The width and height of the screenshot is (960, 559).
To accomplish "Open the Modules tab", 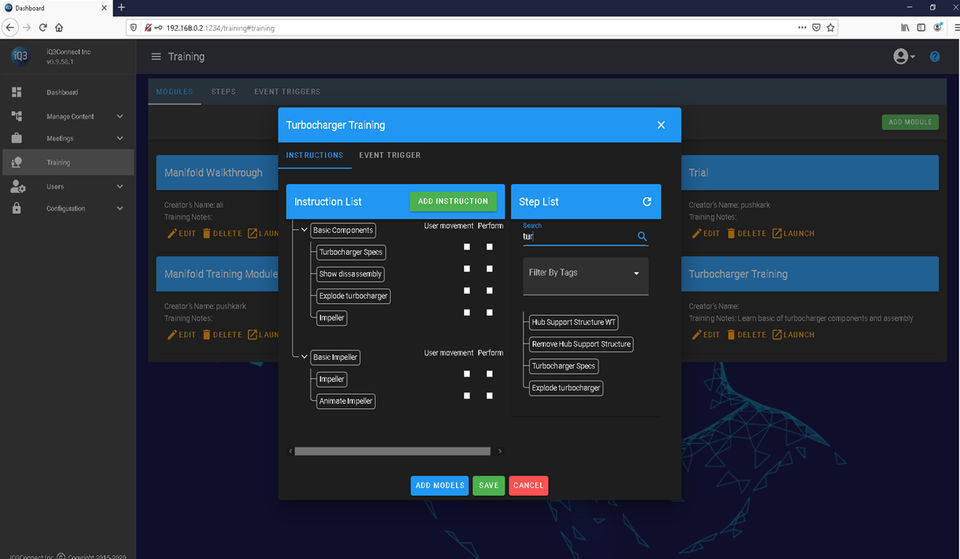I will tap(174, 92).
